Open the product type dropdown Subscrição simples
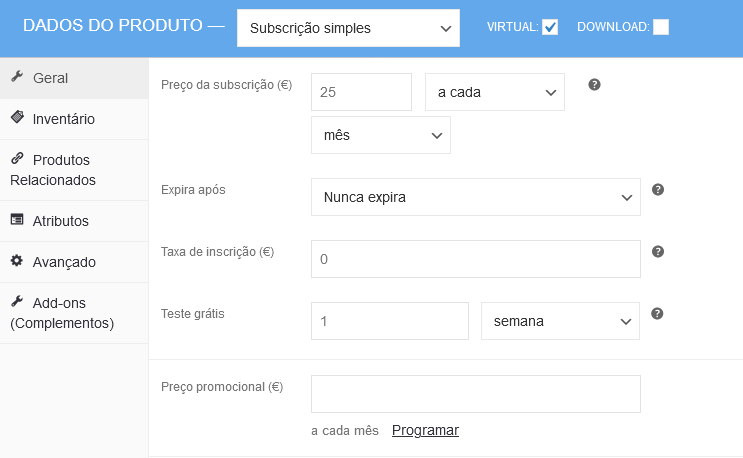 pyautogui.click(x=348, y=28)
